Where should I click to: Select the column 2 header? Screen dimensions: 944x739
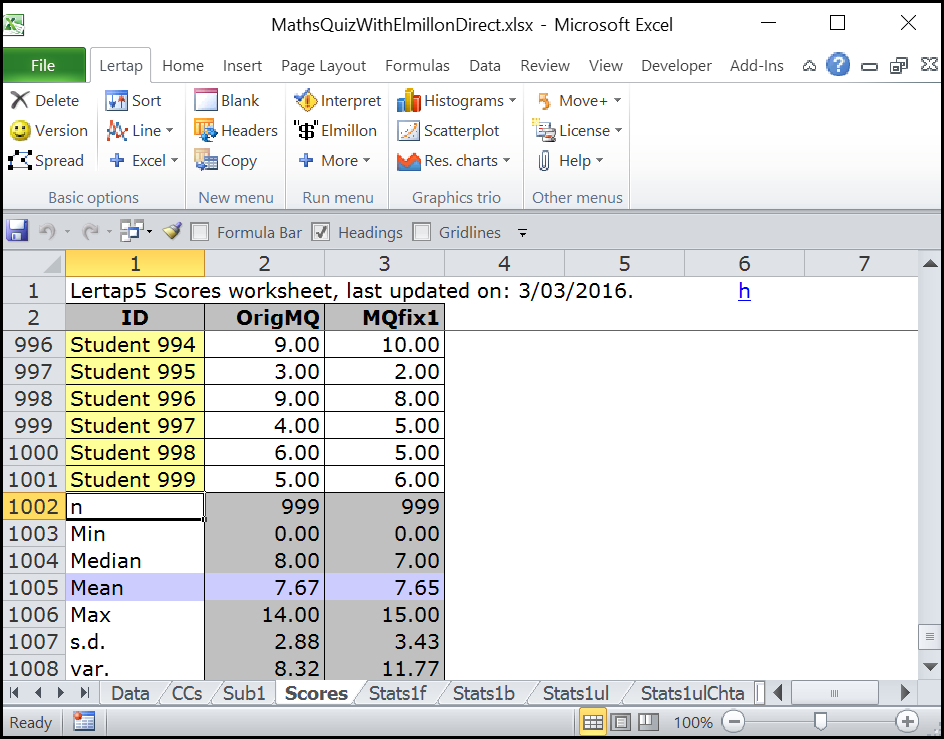tap(264, 264)
